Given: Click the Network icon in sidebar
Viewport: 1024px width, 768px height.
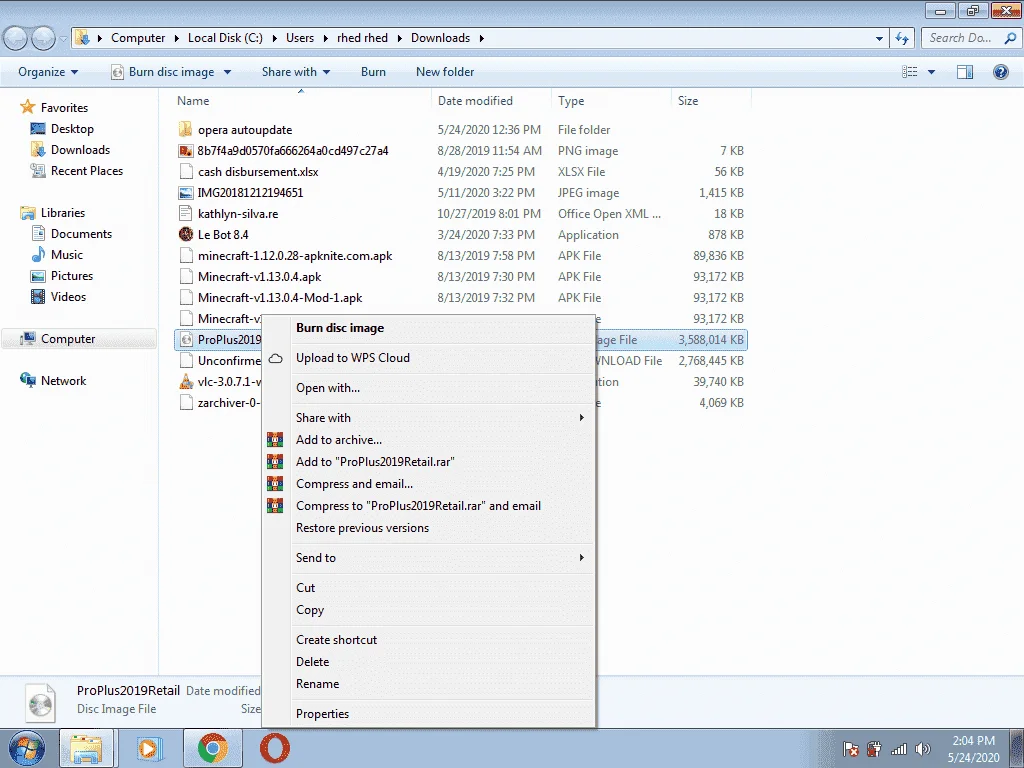Looking at the screenshot, I should [27, 381].
